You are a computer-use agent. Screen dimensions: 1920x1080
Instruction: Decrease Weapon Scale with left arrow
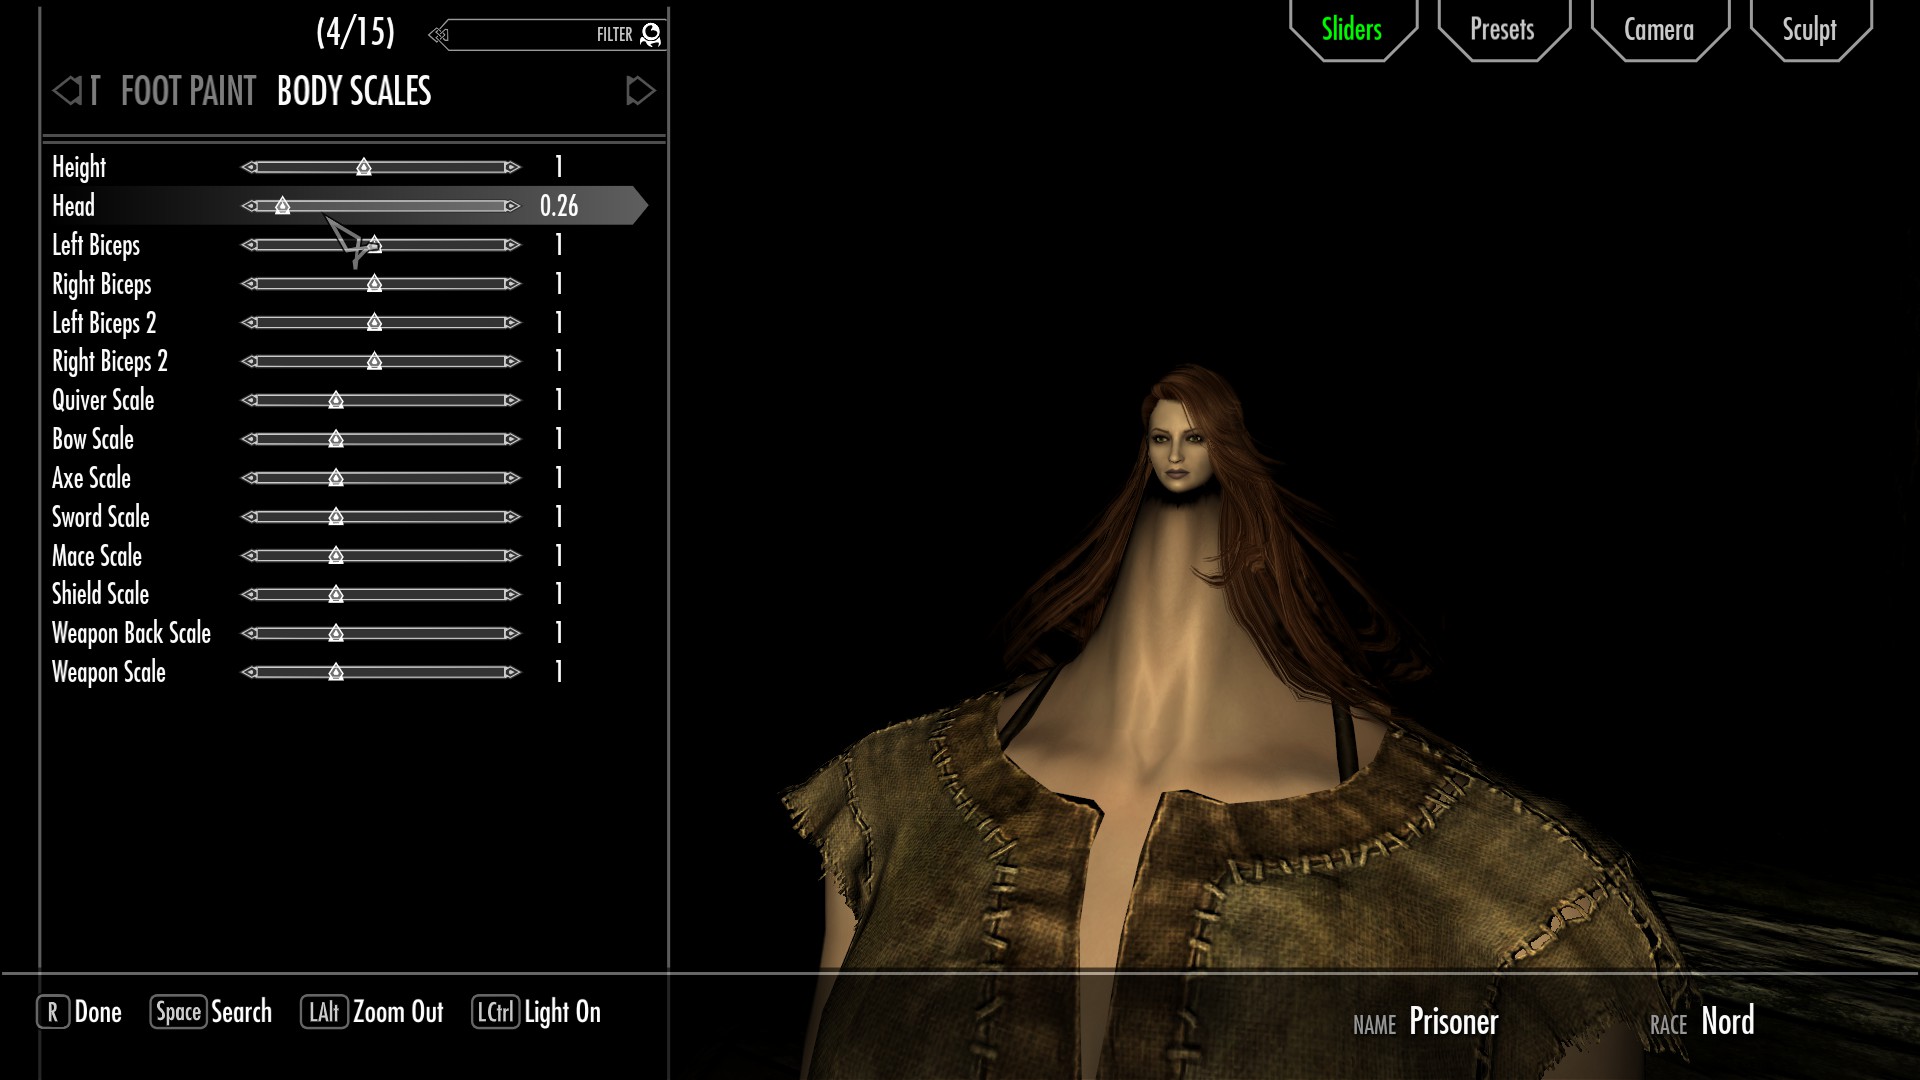click(x=250, y=672)
